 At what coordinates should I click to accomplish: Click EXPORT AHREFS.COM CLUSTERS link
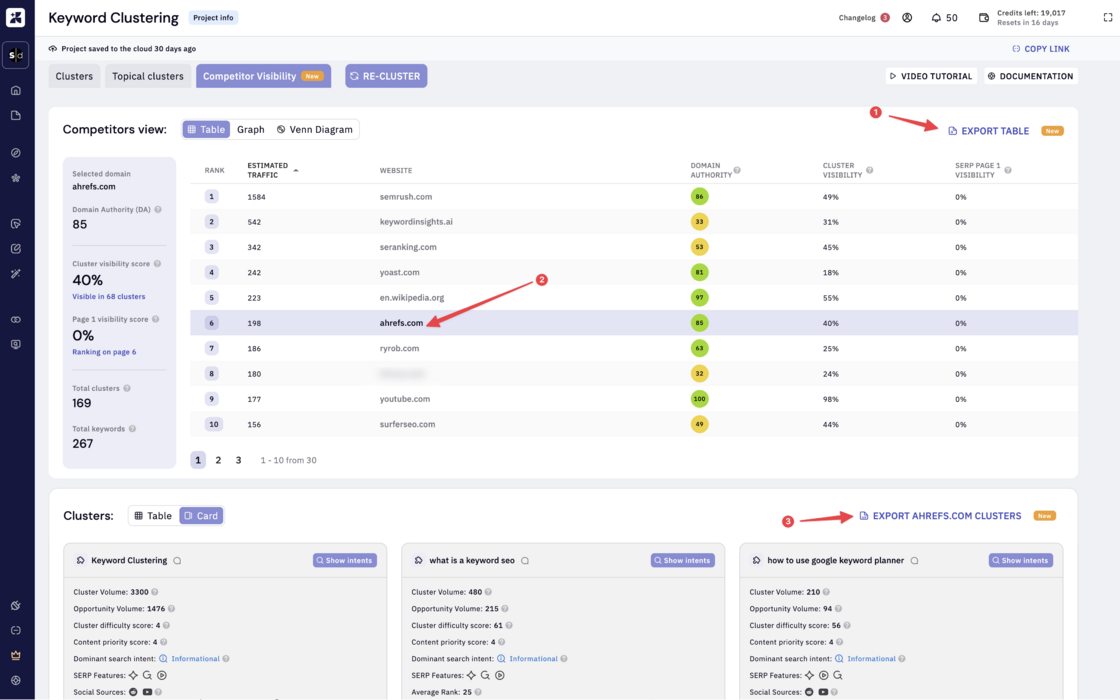[x=940, y=516]
